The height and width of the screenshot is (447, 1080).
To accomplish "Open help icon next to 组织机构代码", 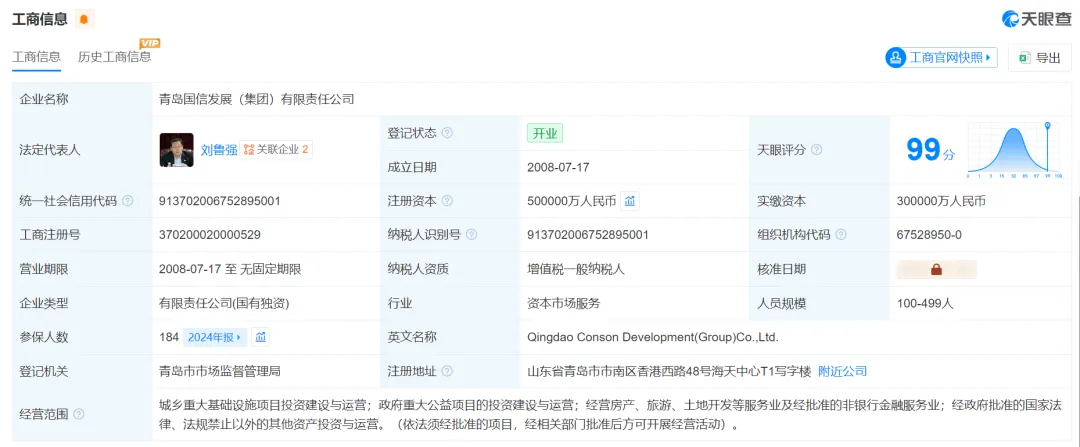I will (x=841, y=235).
